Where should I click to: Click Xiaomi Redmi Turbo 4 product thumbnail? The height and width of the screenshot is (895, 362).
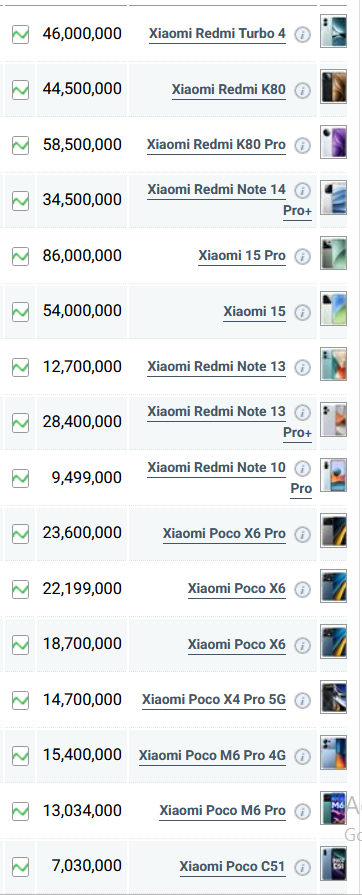(333, 31)
